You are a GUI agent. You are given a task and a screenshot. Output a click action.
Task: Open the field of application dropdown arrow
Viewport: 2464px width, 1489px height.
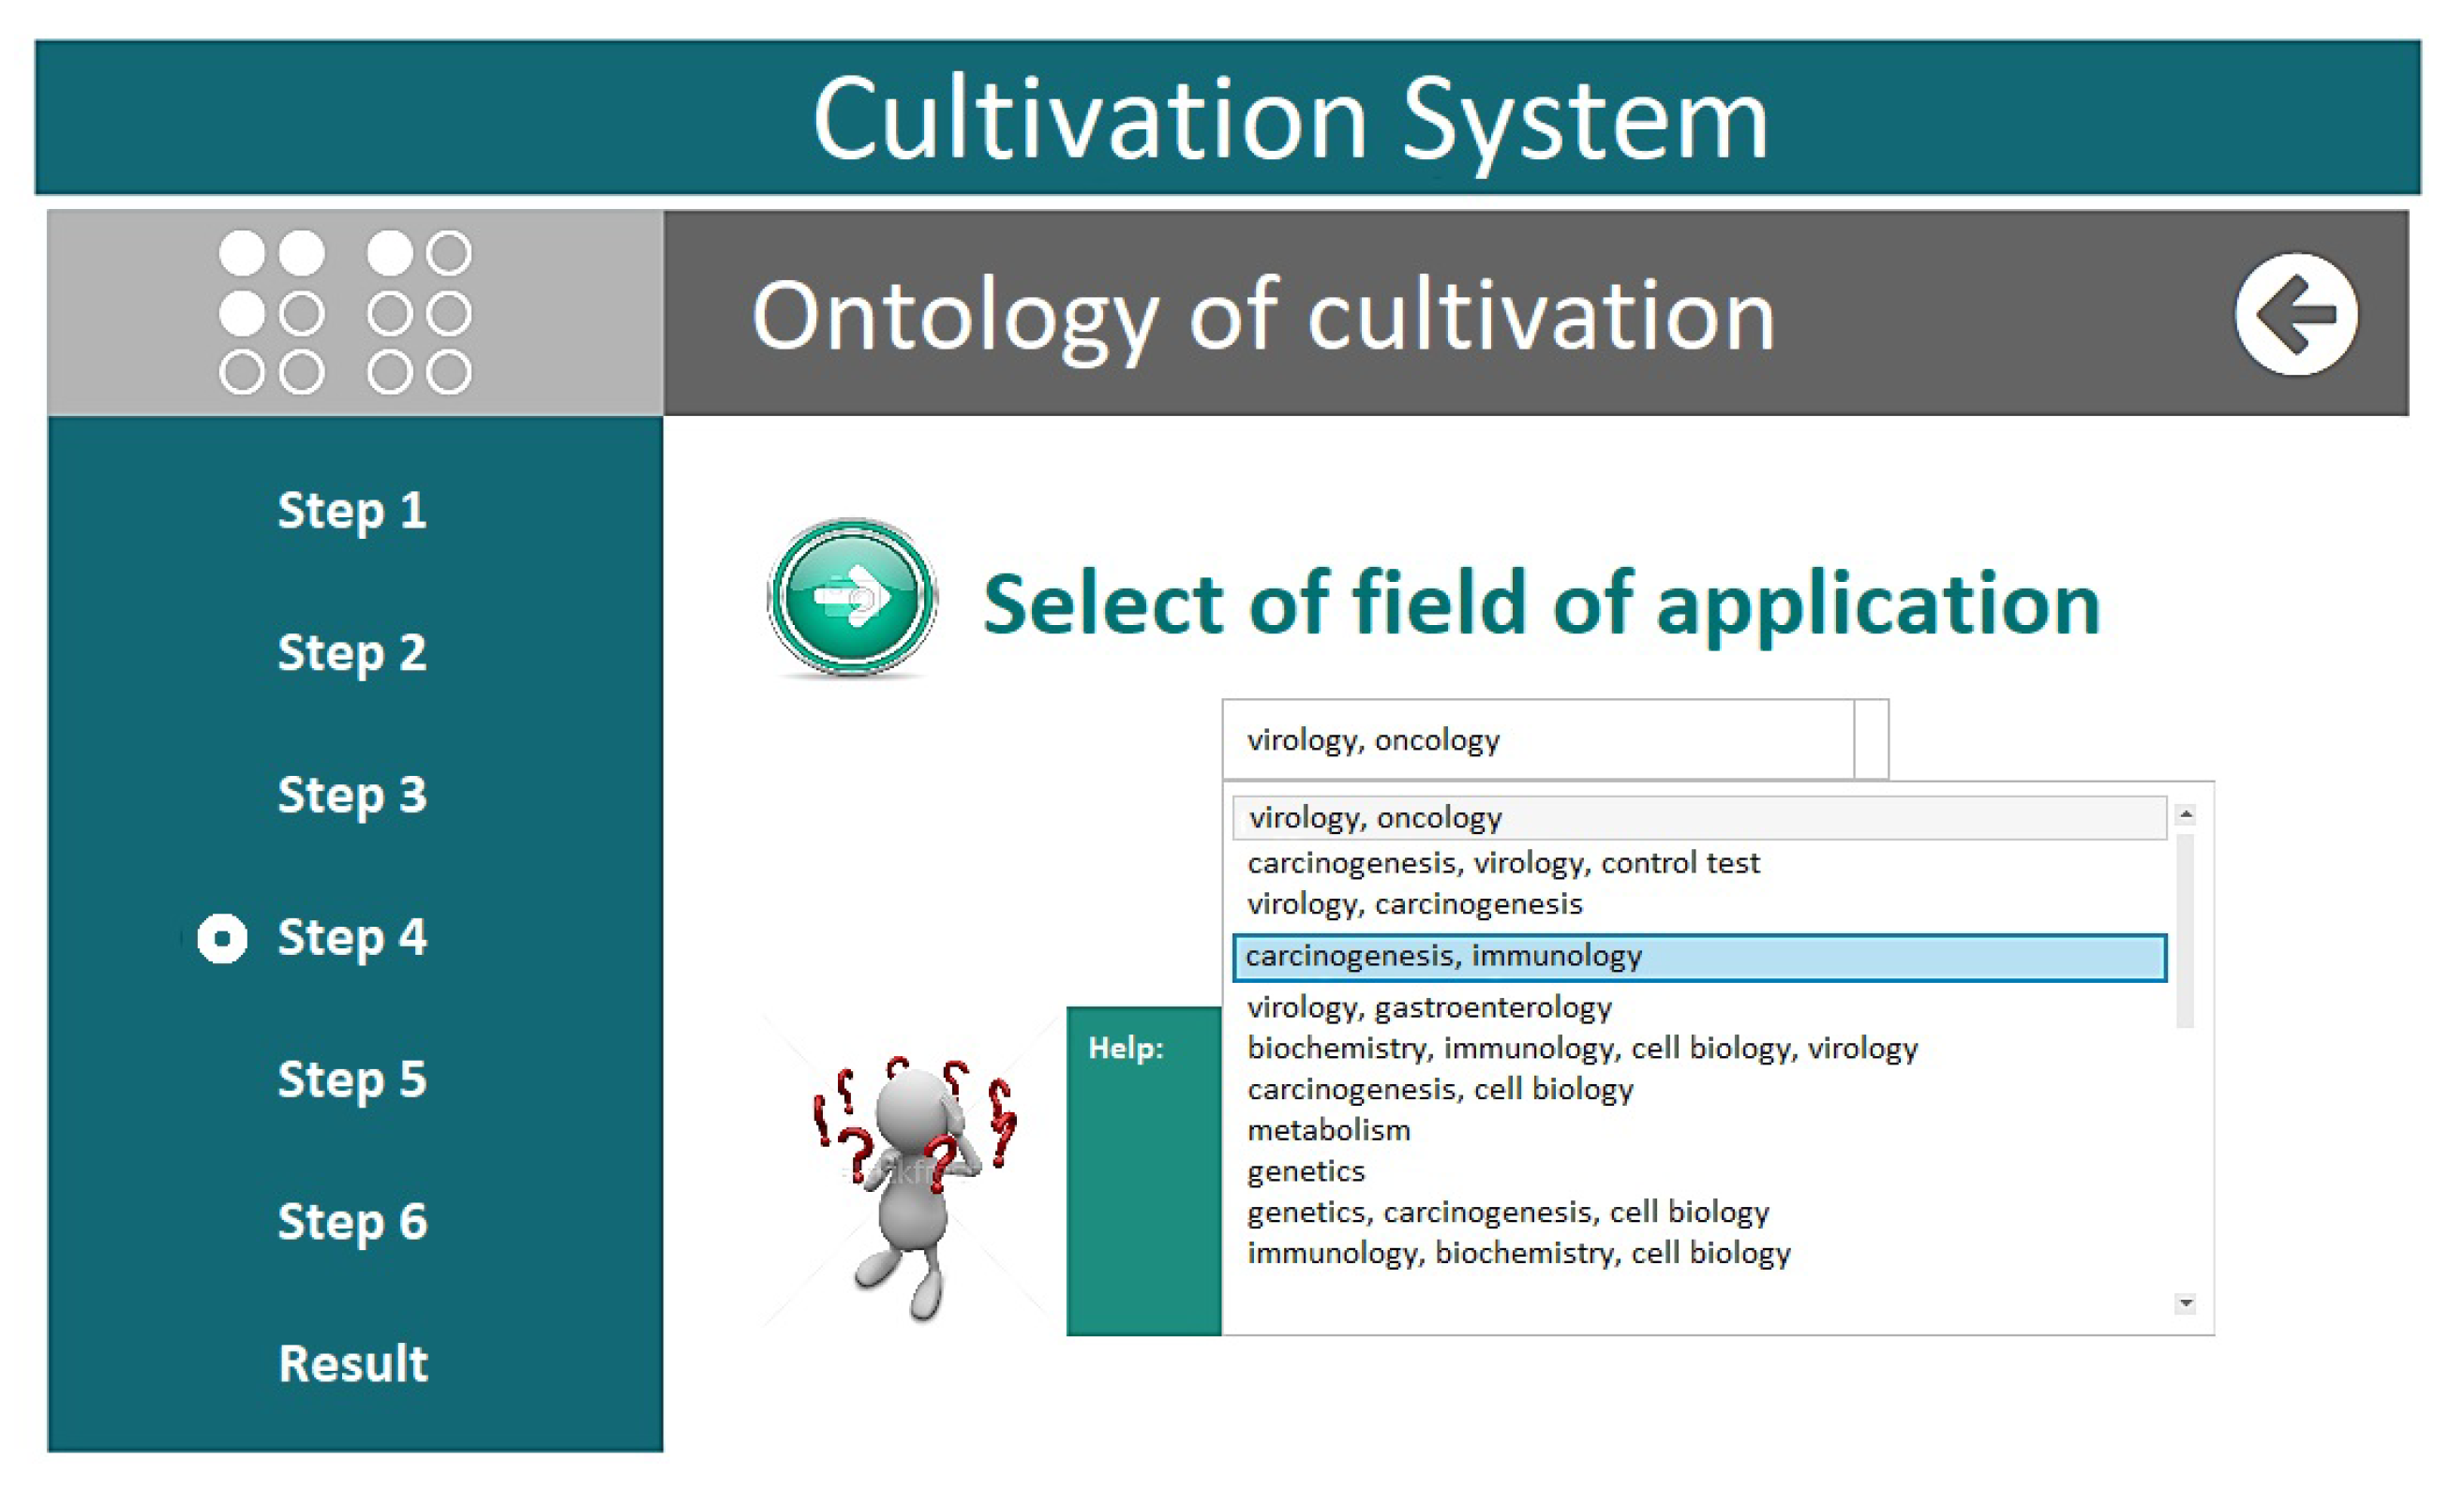pyautogui.click(x=1871, y=740)
